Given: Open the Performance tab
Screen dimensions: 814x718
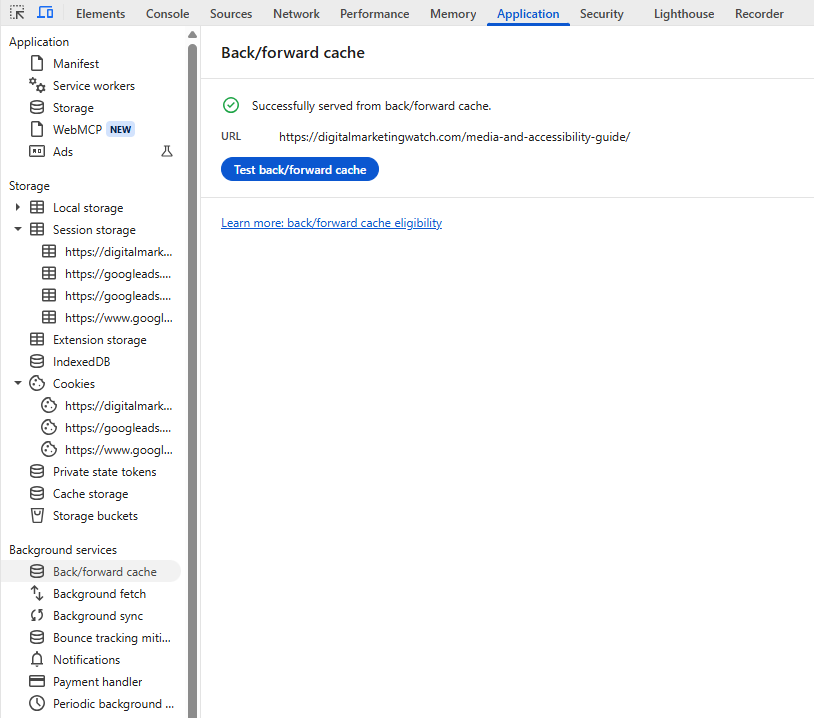Looking at the screenshot, I should tap(374, 13).
